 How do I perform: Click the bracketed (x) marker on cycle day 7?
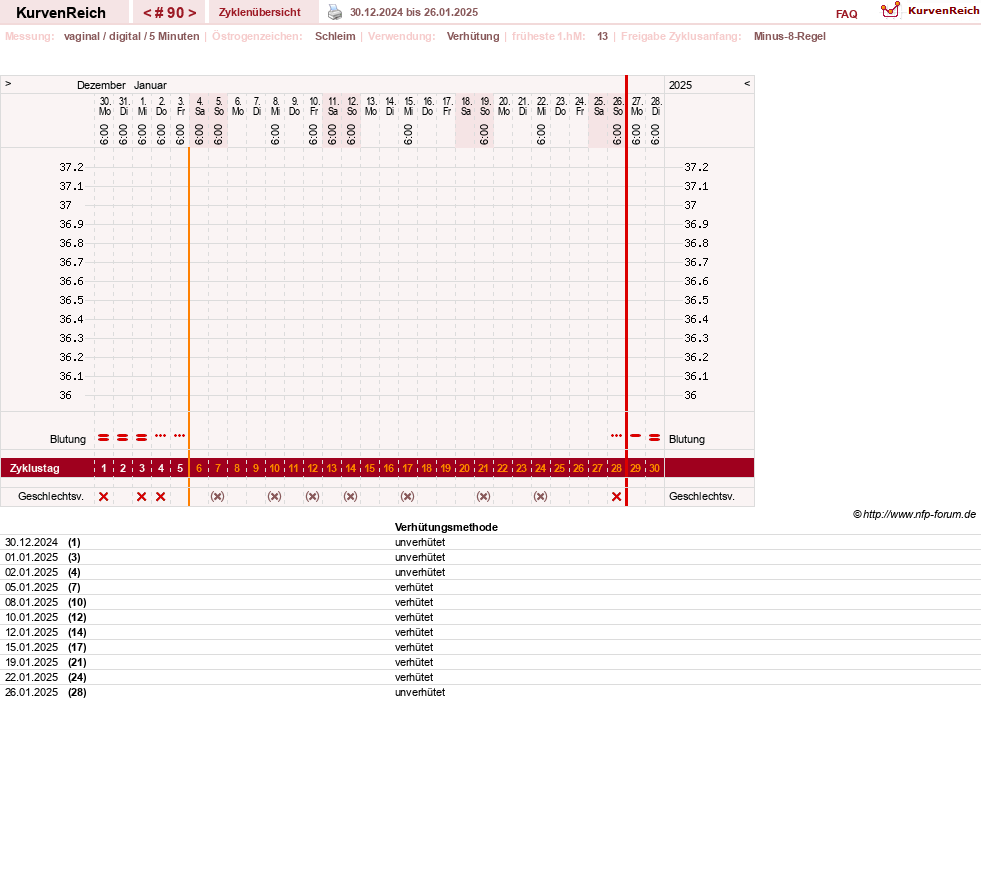217,496
